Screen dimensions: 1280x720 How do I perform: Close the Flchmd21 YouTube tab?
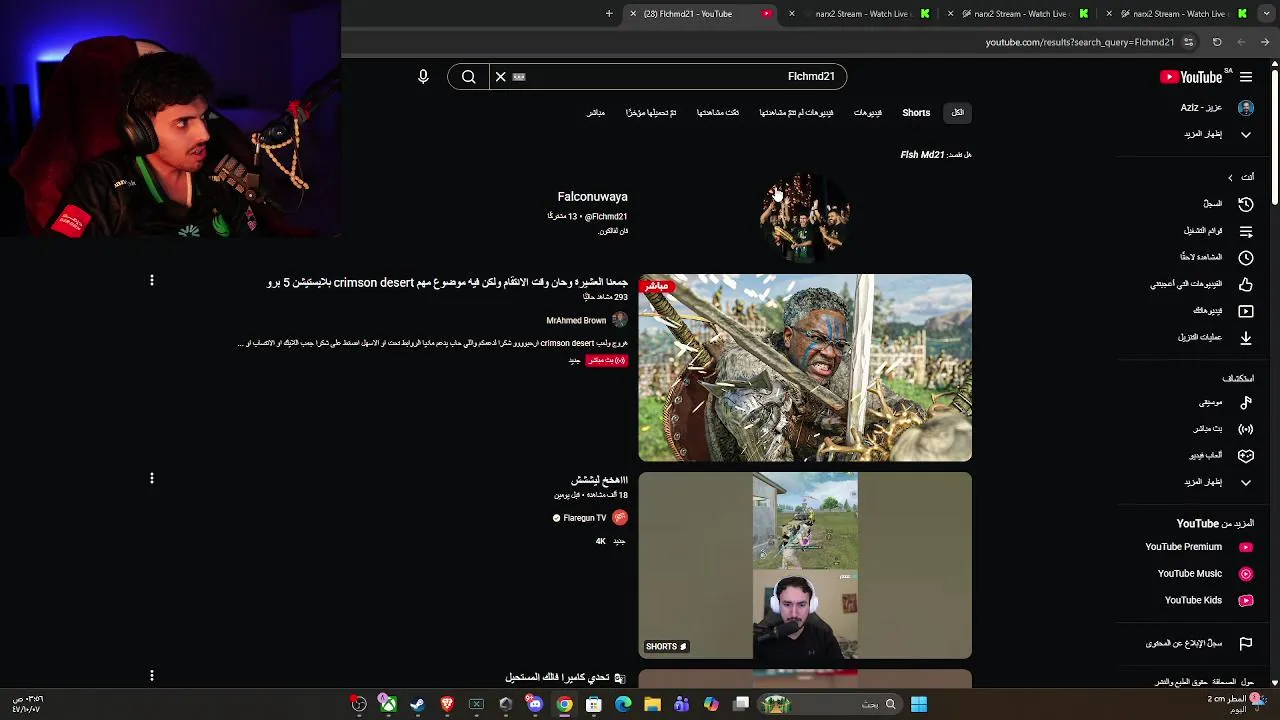pos(633,14)
